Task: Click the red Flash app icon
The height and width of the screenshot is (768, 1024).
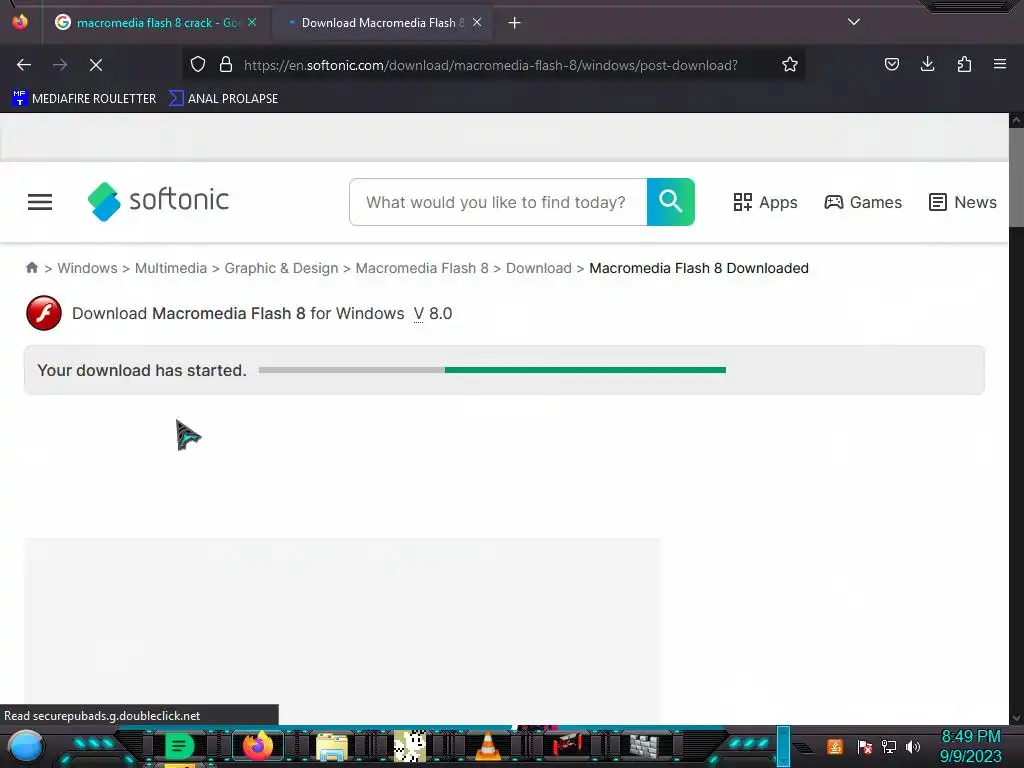Action: click(x=44, y=313)
